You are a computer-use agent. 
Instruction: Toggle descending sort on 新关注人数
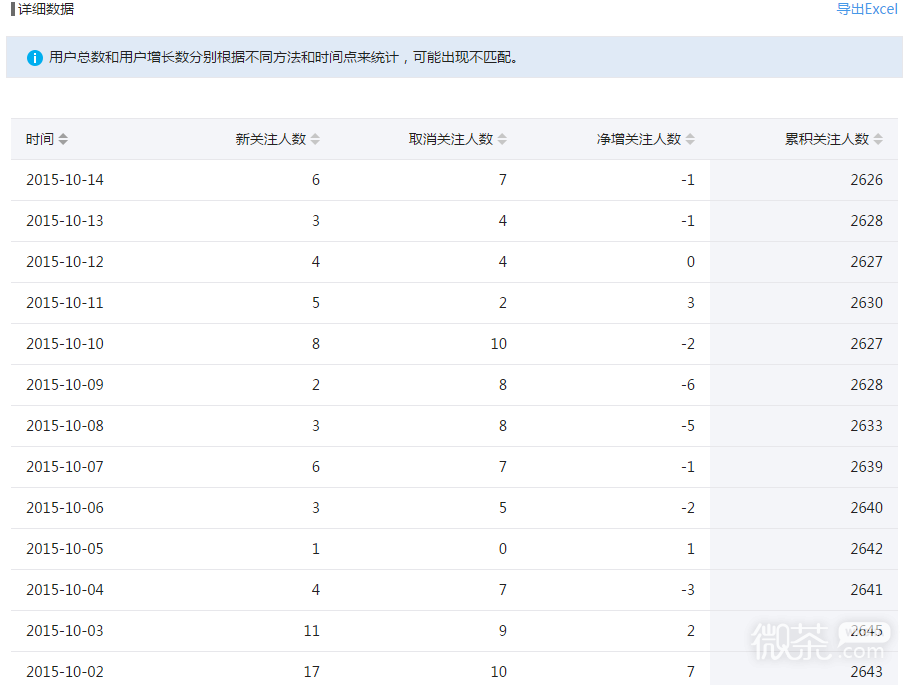[316, 143]
